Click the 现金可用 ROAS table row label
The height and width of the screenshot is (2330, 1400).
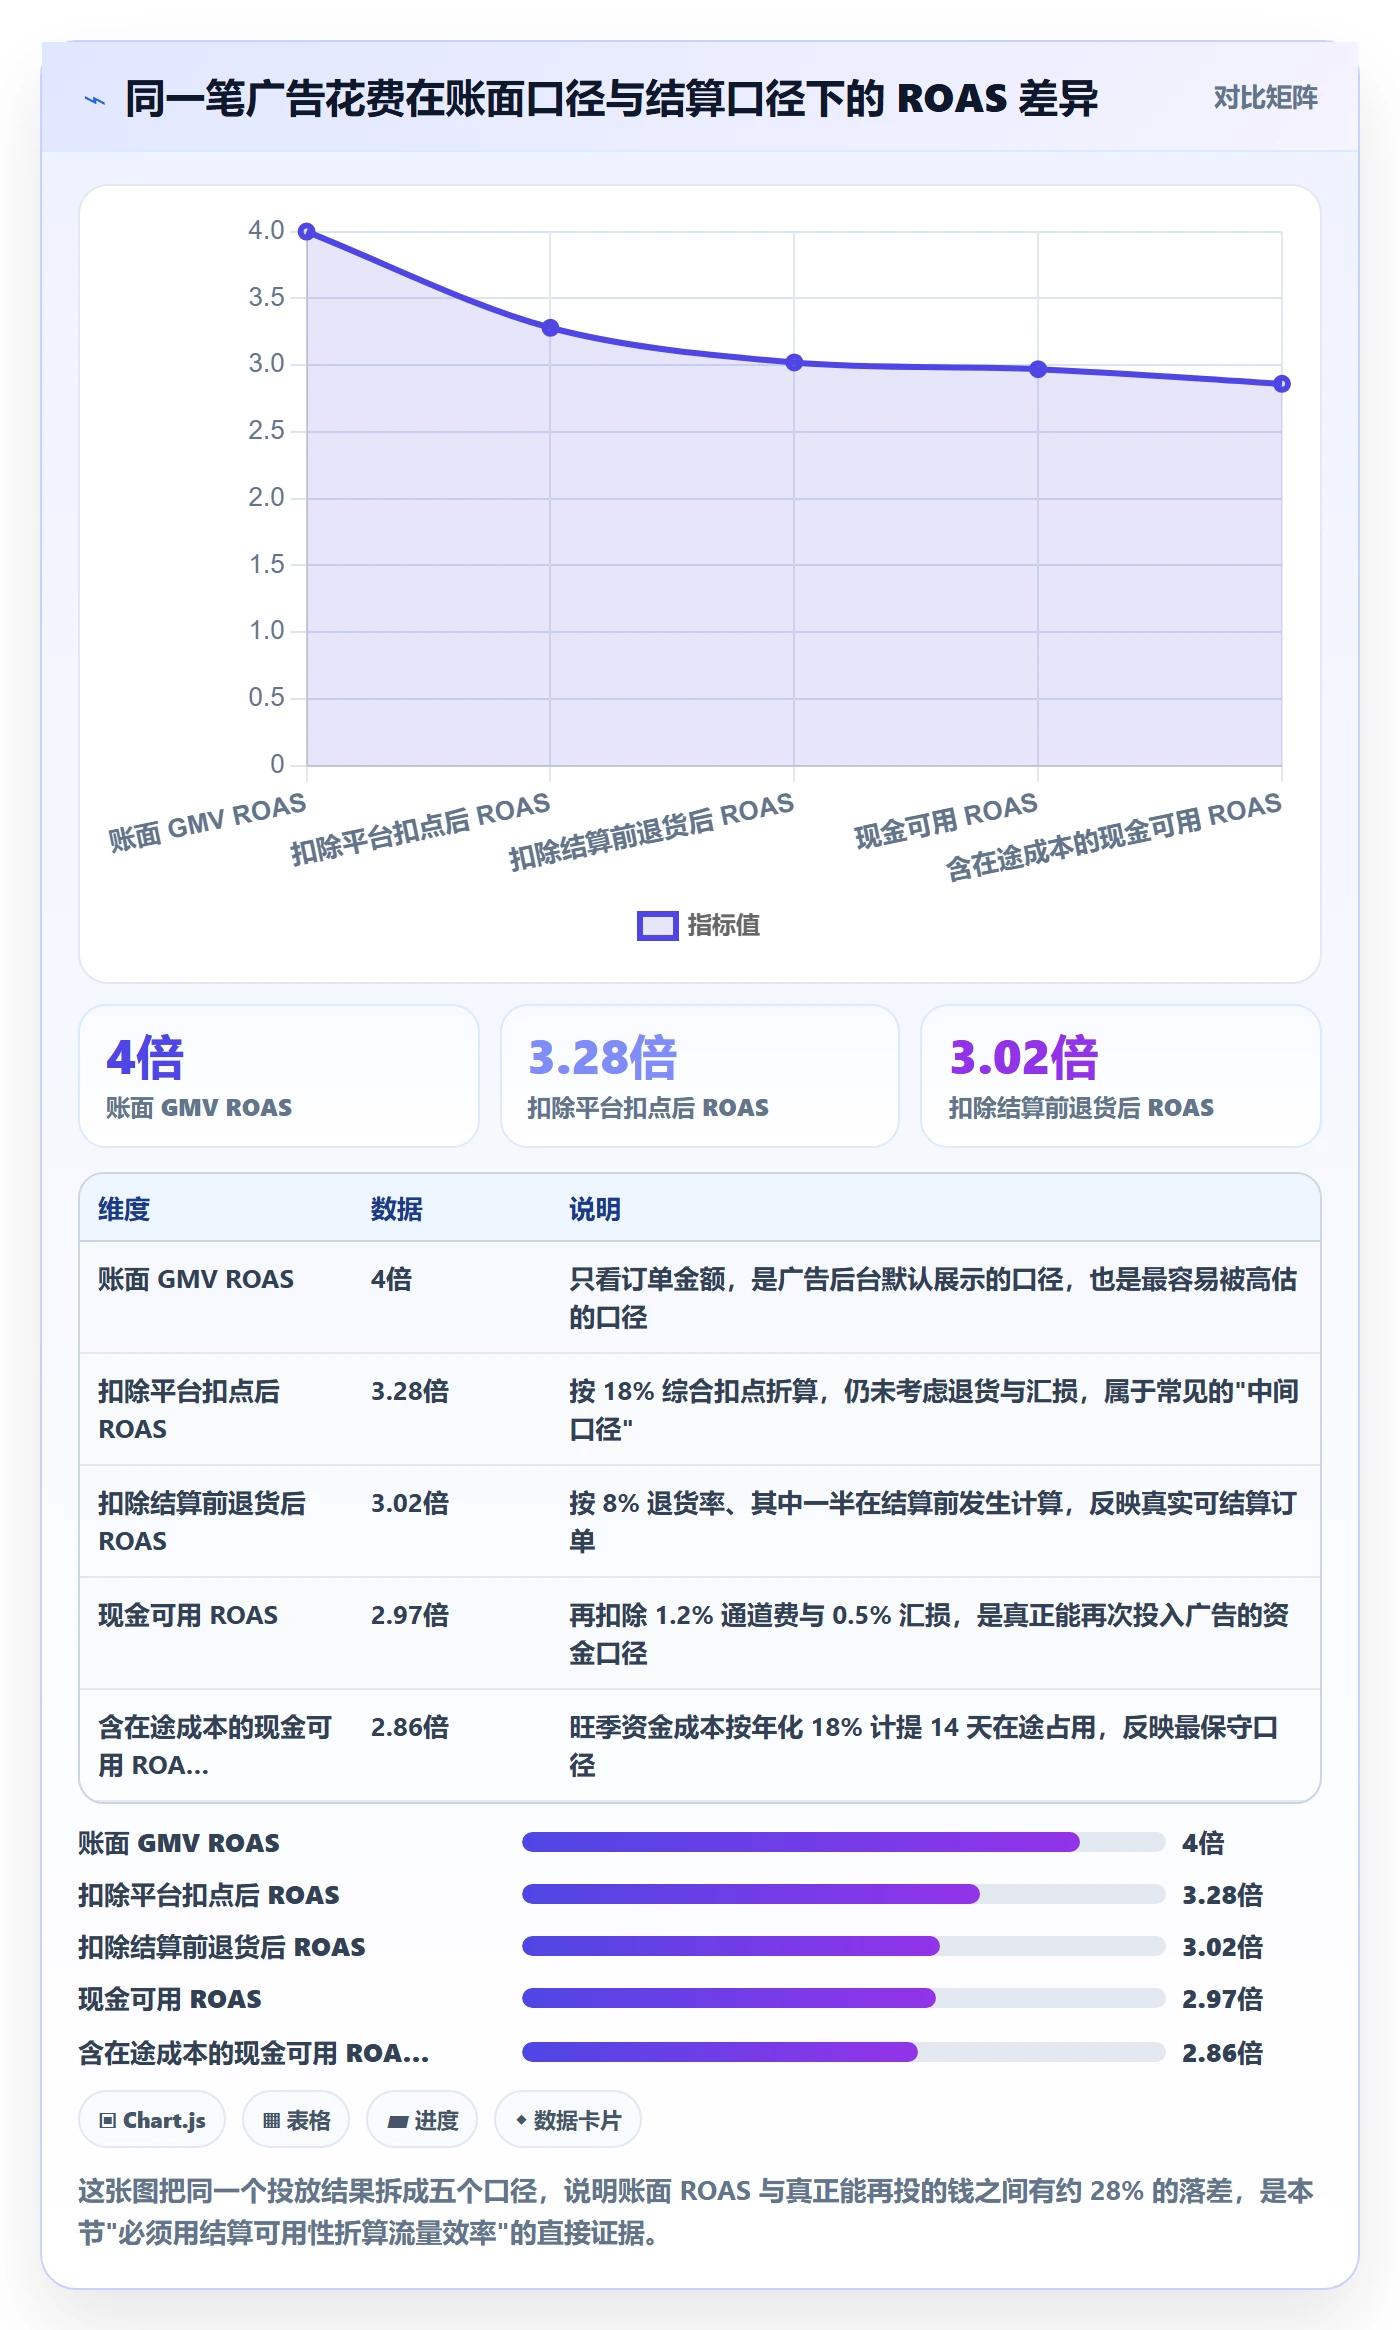pyautogui.click(x=188, y=1615)
